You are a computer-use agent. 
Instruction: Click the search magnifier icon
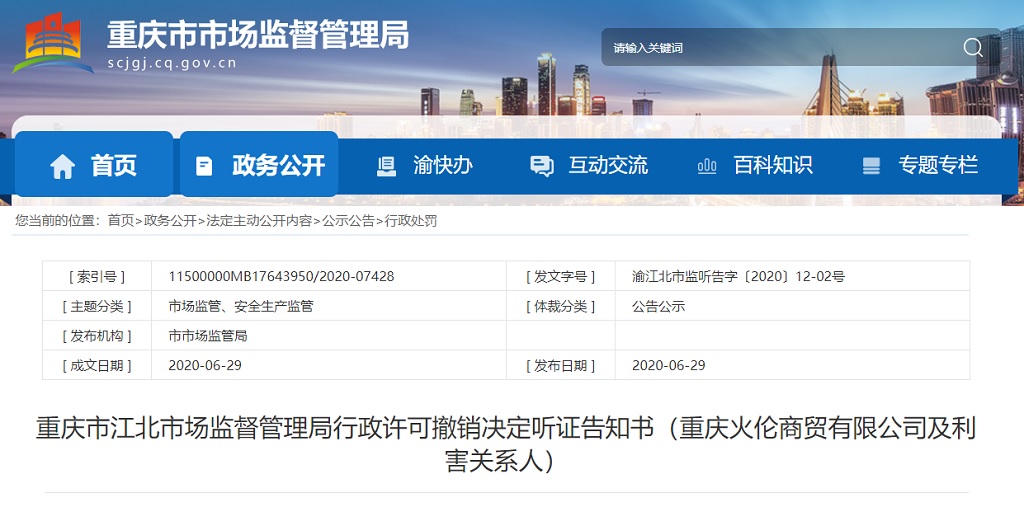[973, 48]
